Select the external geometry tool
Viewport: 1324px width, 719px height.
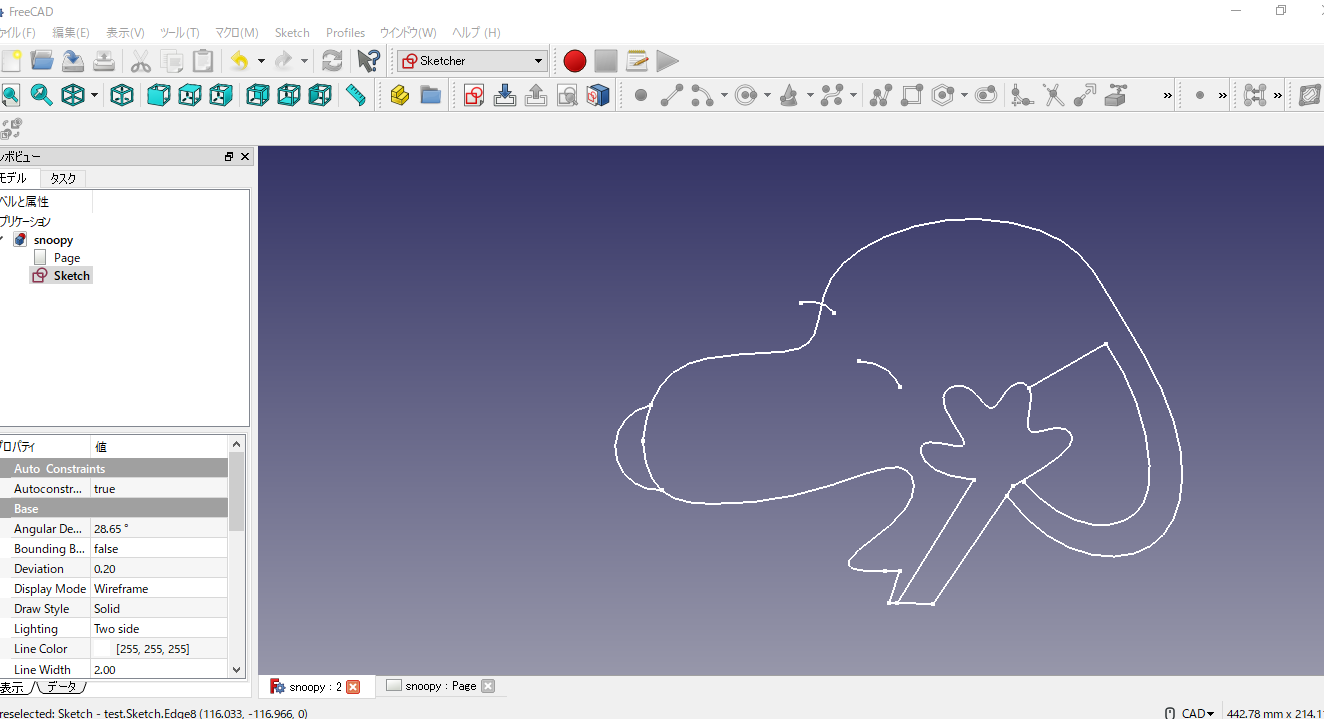(x=1116, y=95)
